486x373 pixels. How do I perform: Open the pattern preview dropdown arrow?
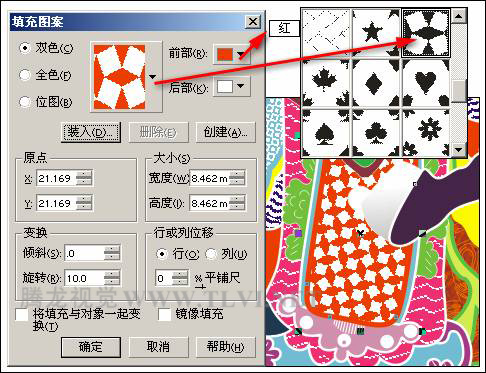[153, 77]
